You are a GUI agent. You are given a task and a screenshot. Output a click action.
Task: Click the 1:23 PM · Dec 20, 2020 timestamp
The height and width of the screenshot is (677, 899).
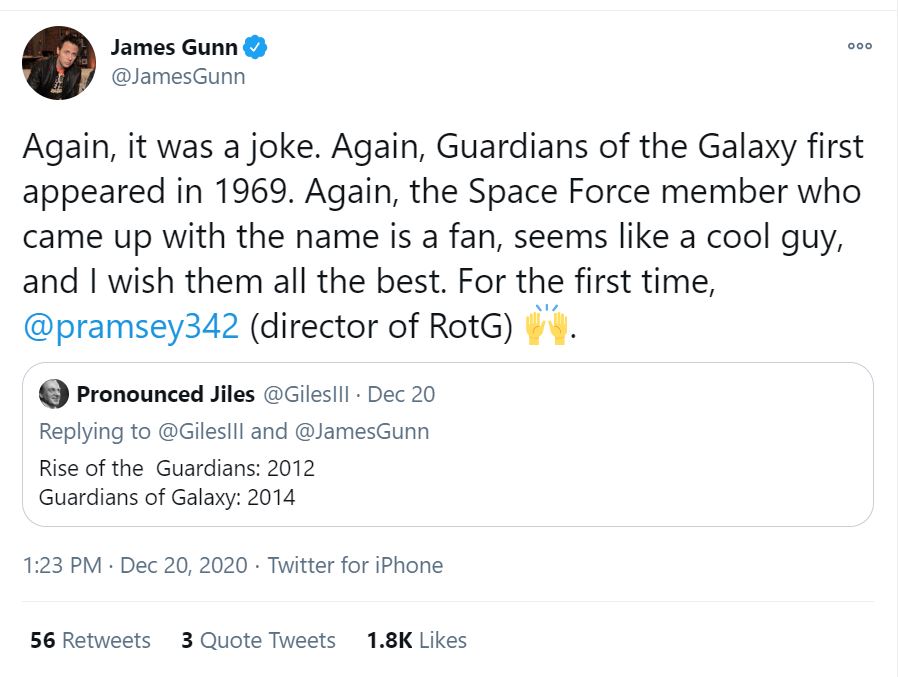coord(134,565)
